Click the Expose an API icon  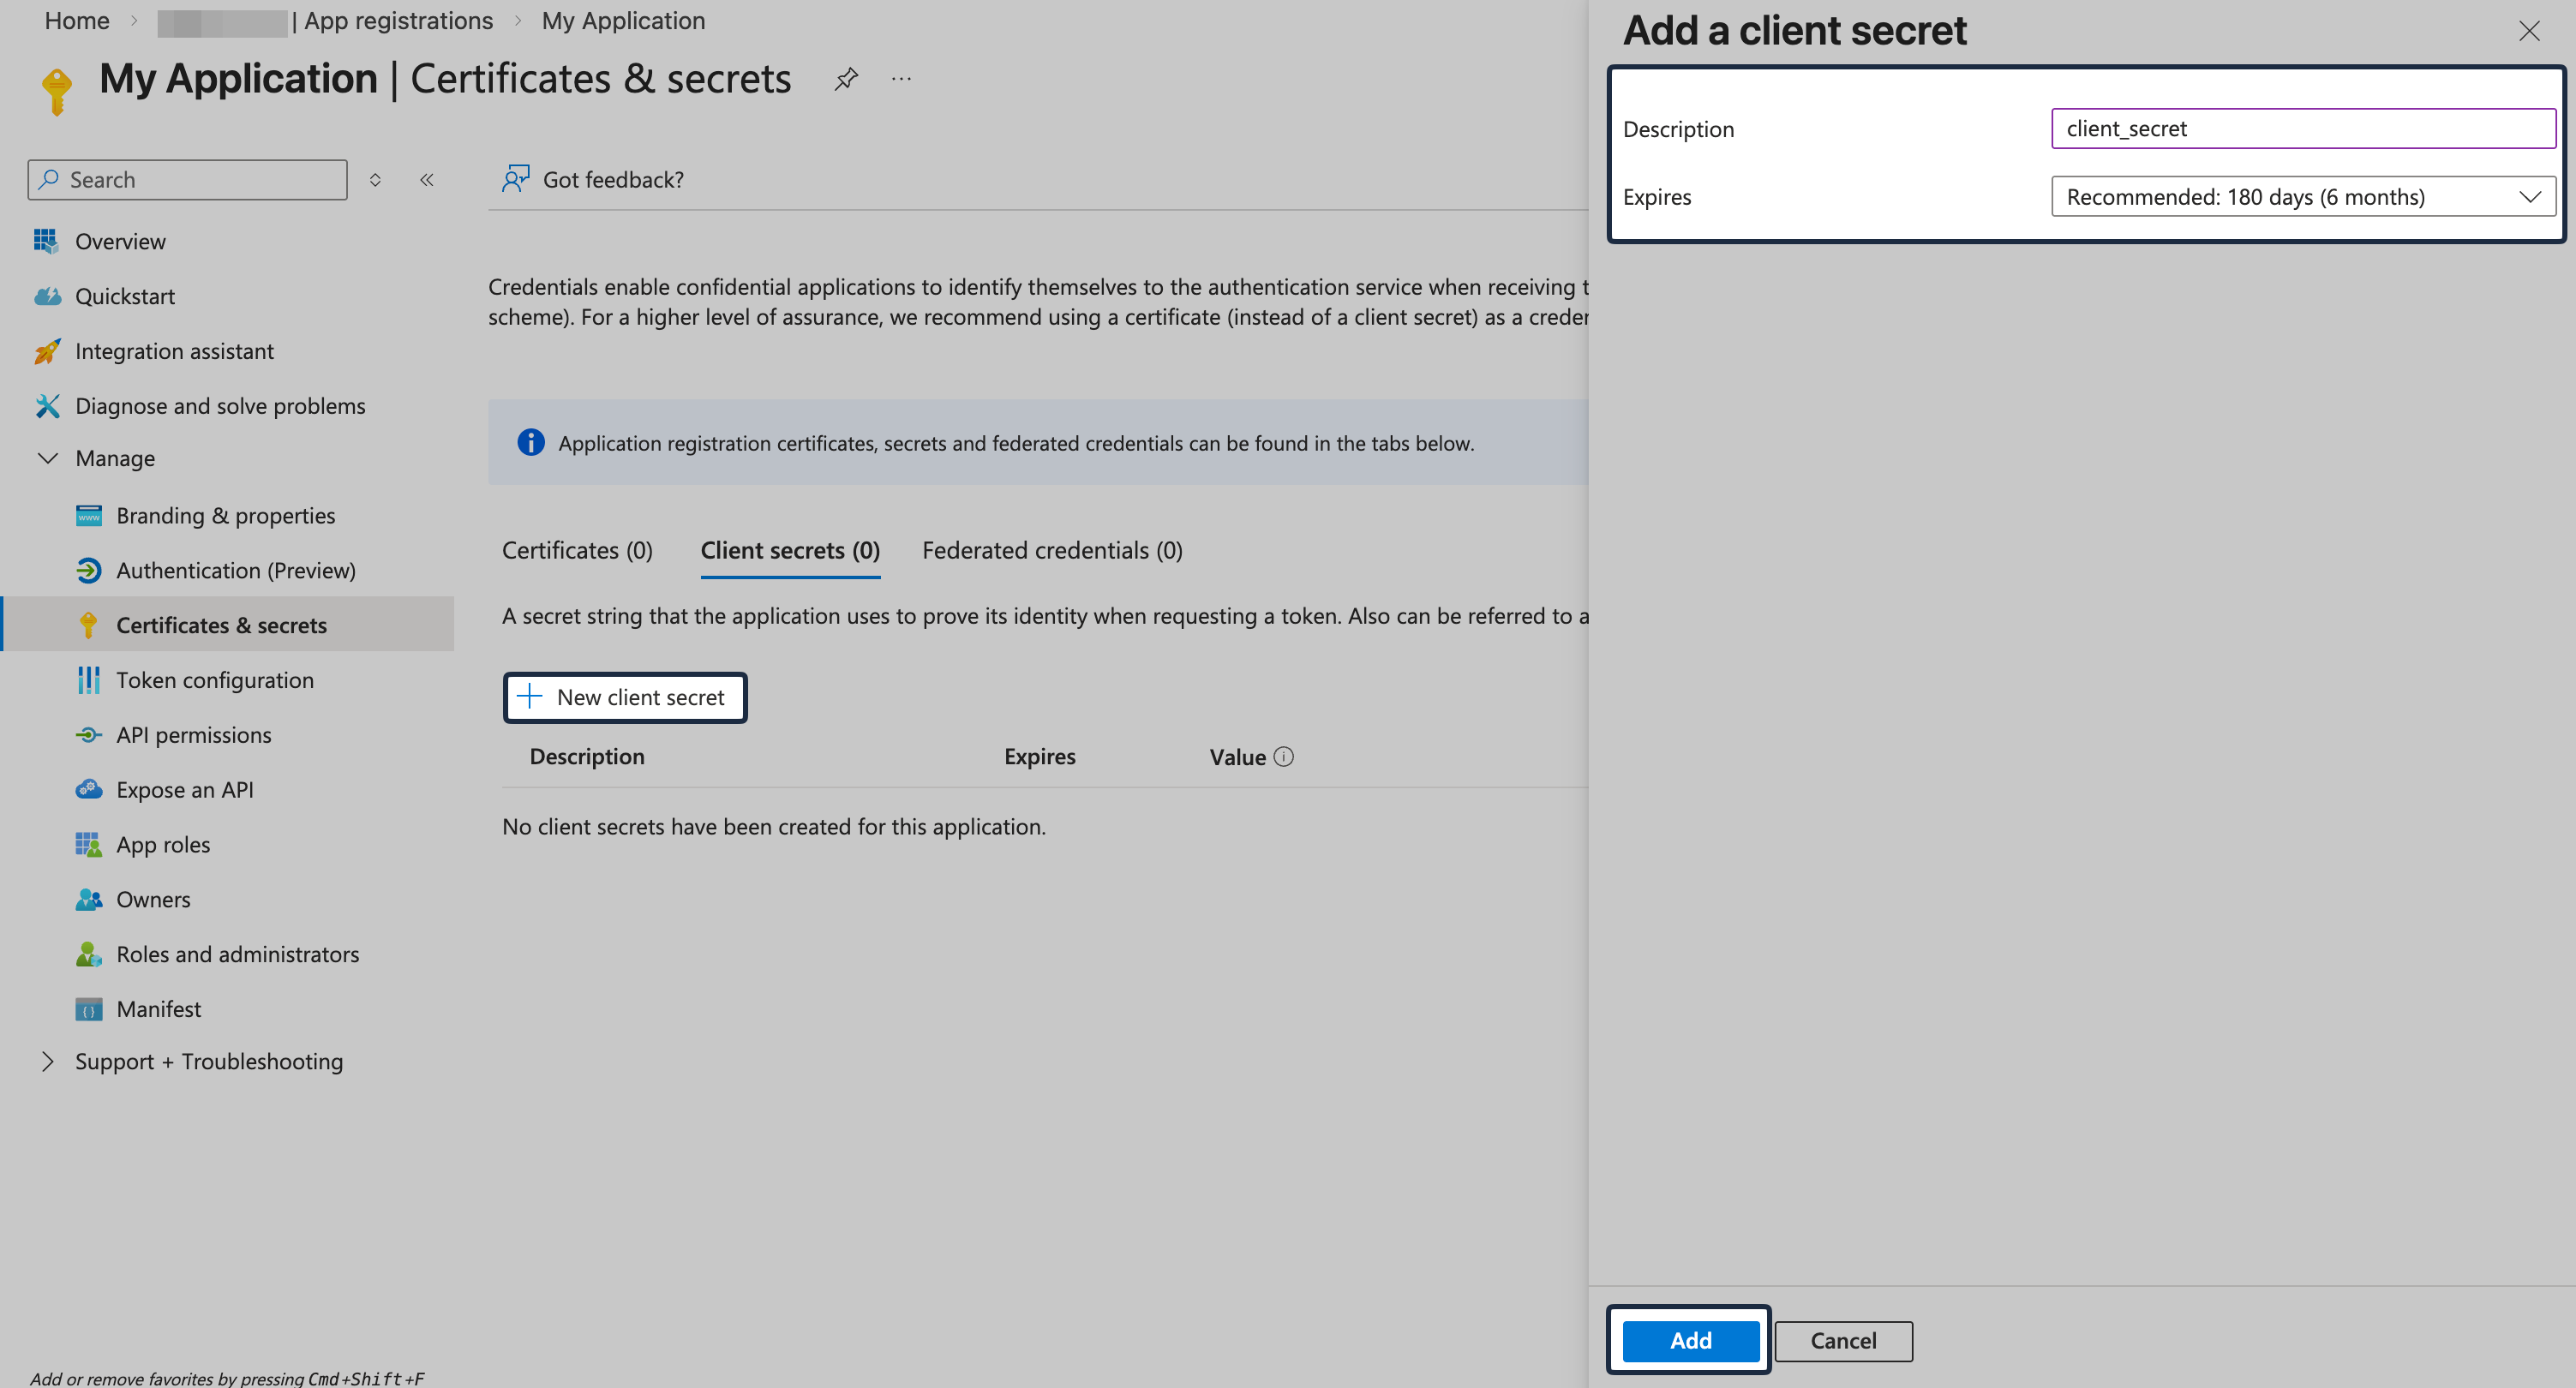pyautogui.click(x=88, y=789)
